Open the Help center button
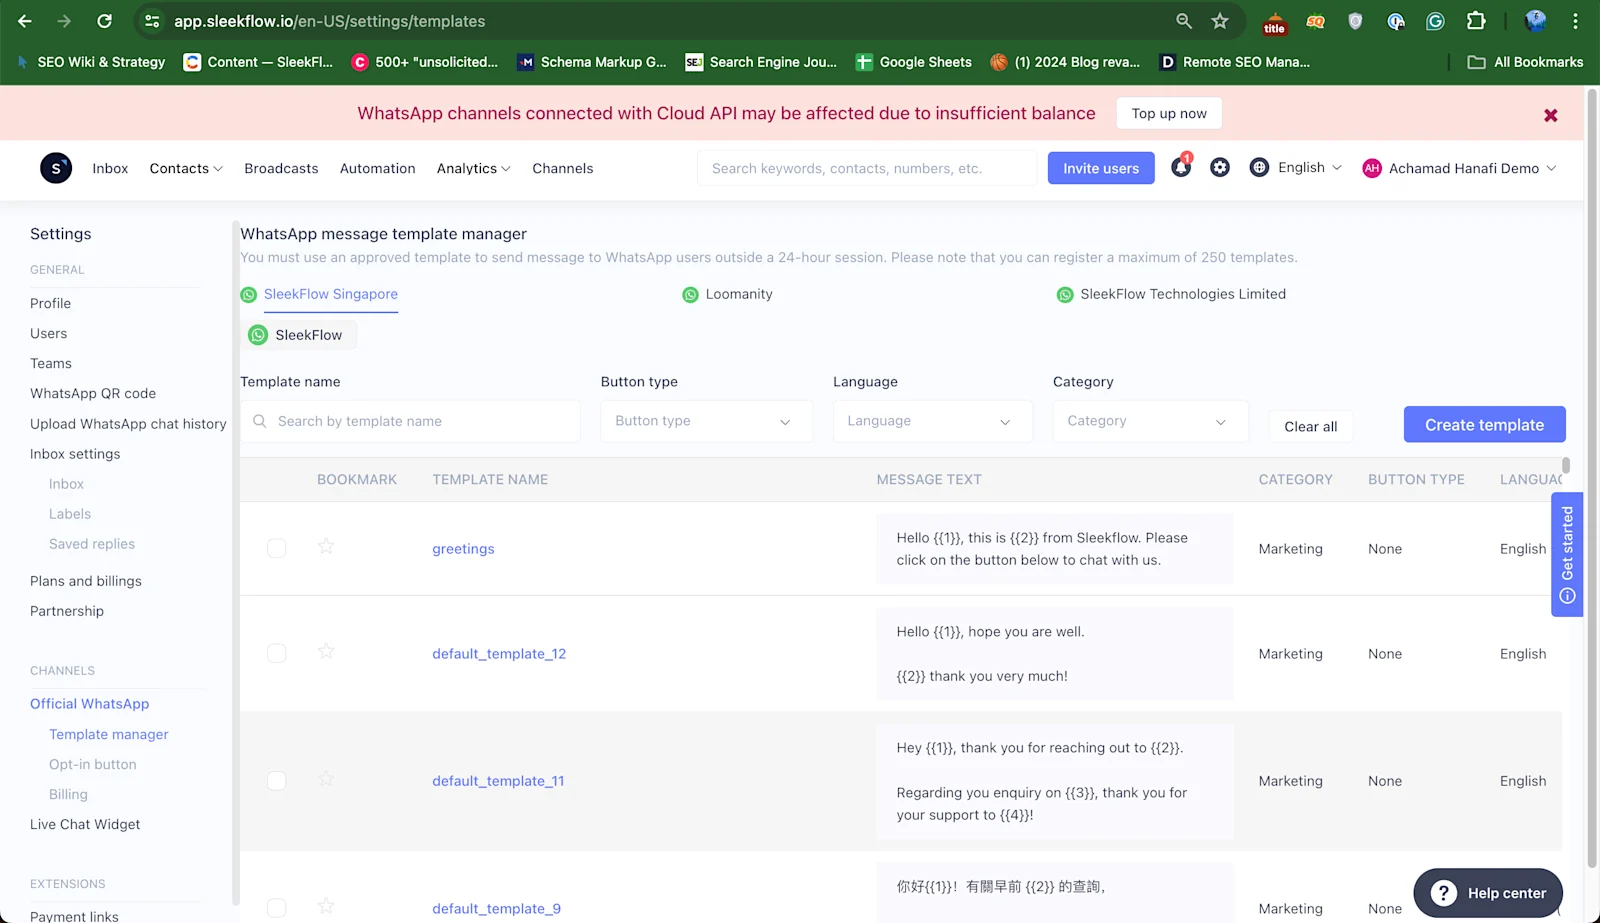Viewport: 1600px width, 923px height. click(1488, 893)
